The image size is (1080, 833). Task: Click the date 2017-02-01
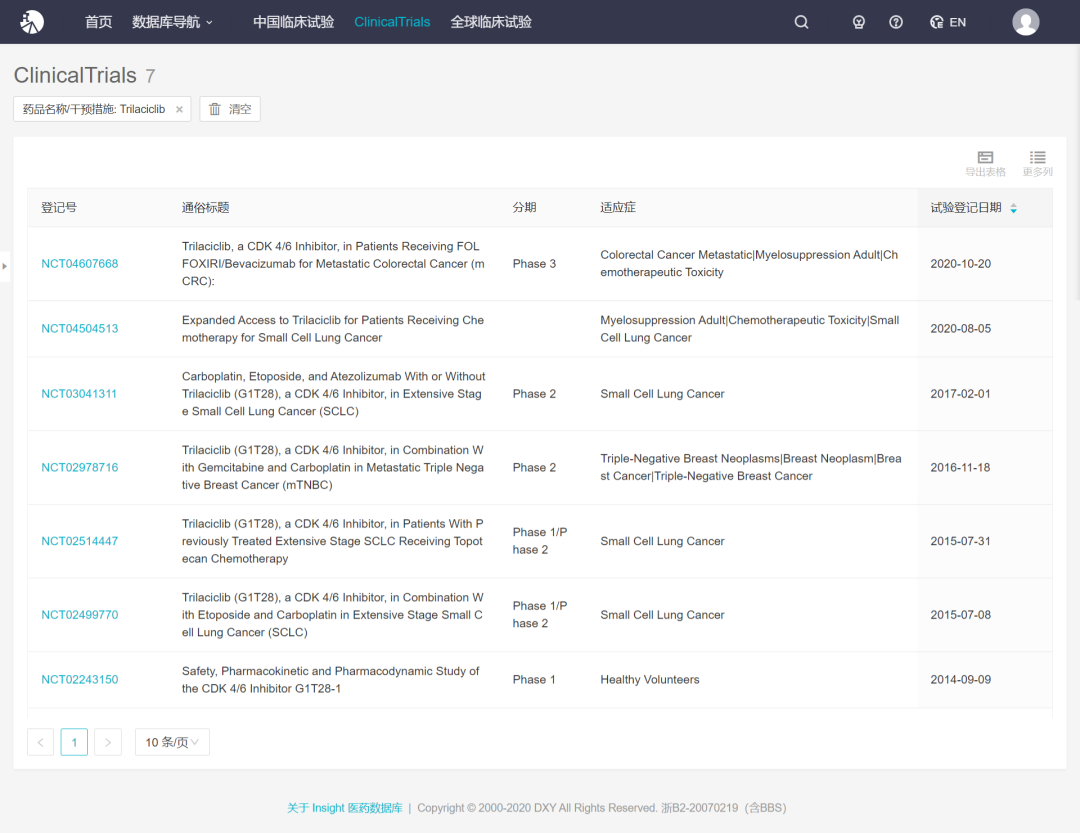click(960, 394)
